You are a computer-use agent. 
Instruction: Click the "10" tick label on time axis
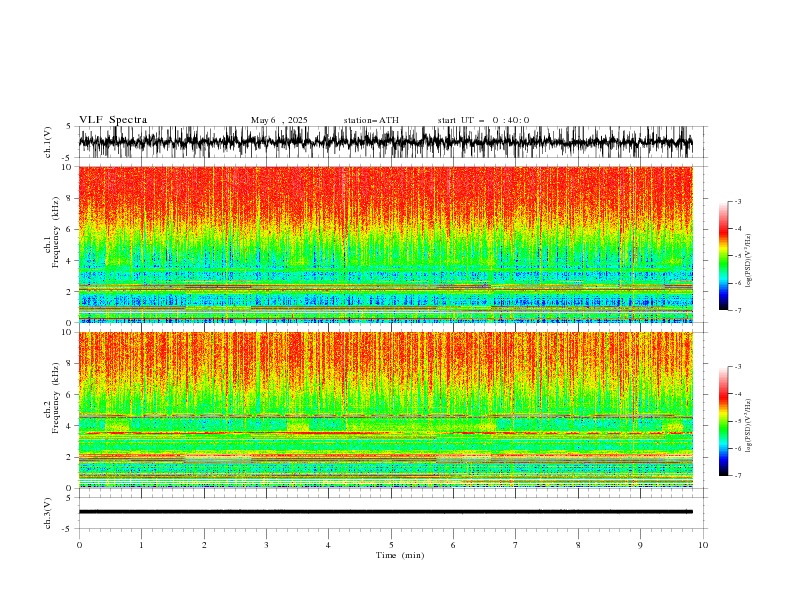pos(703,545)
